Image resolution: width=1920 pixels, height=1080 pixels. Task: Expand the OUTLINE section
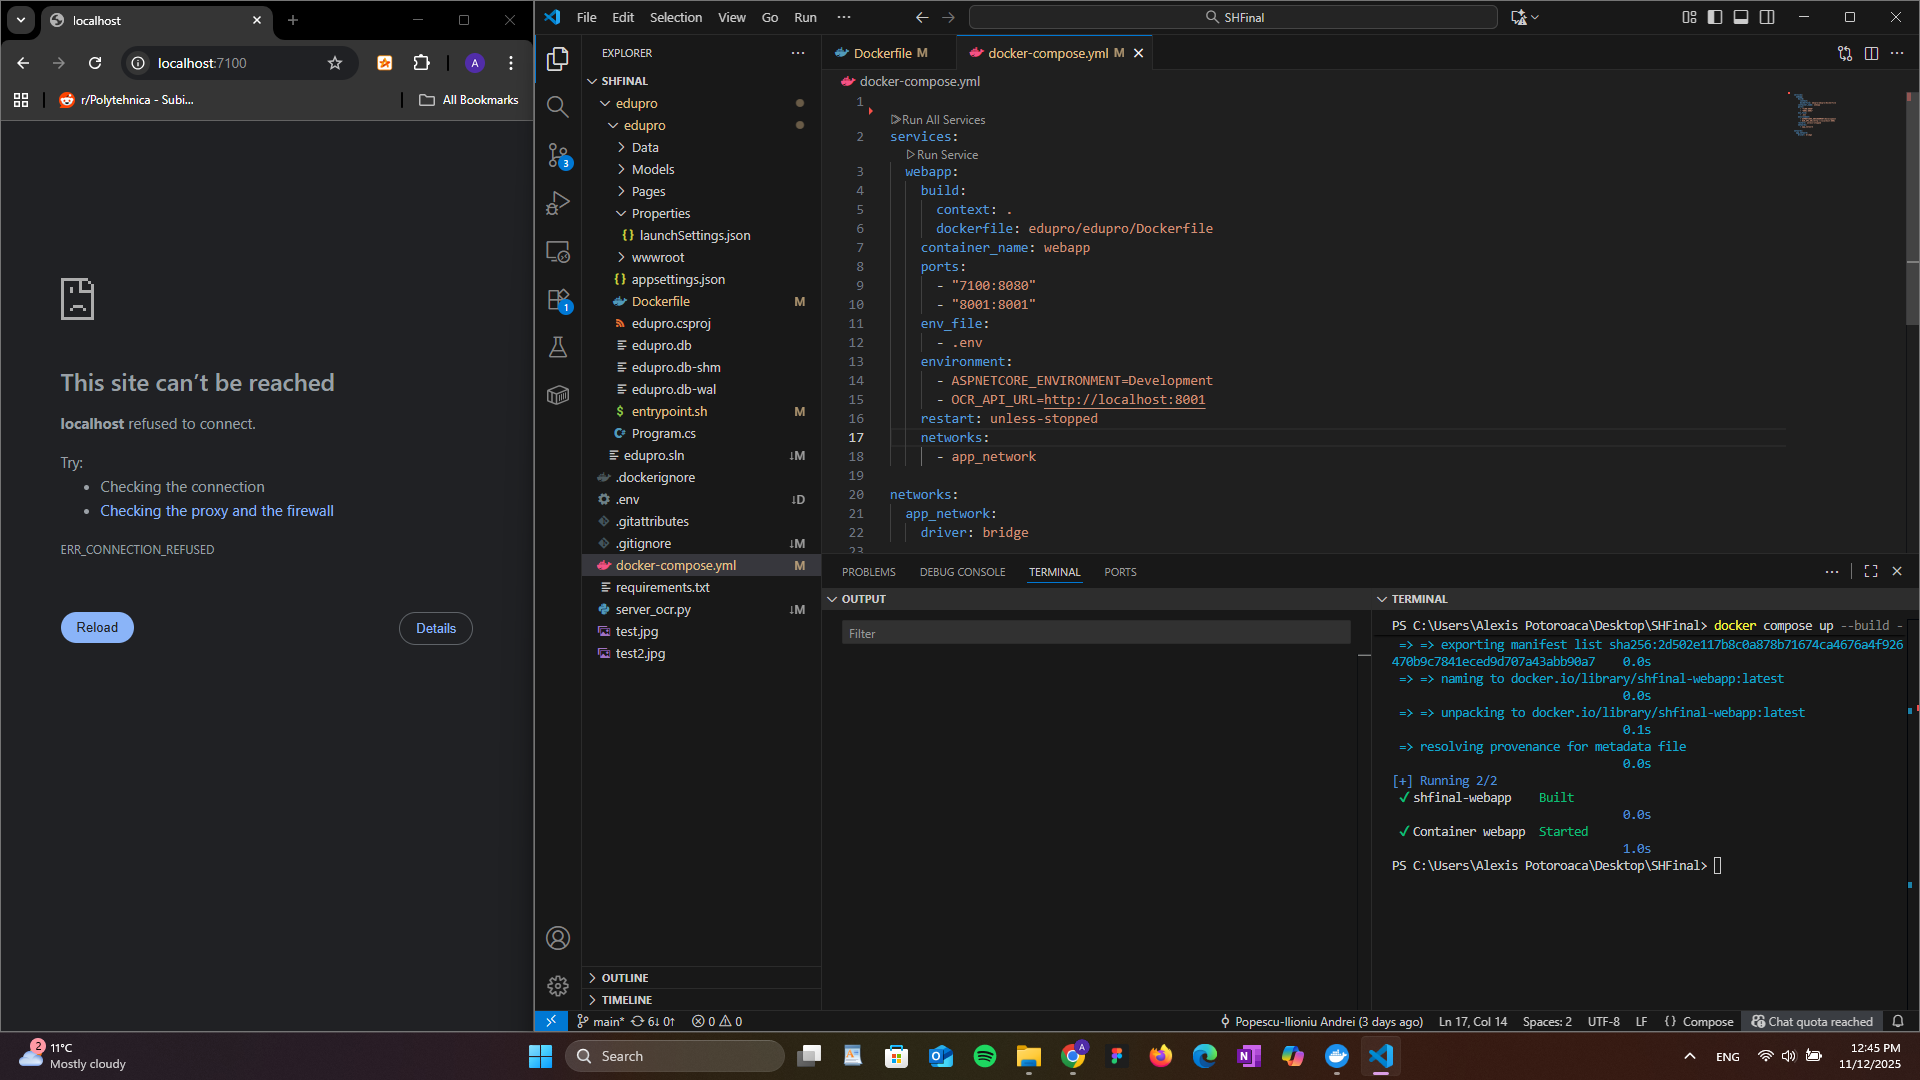pyautogui.click(x=625, y=978)
